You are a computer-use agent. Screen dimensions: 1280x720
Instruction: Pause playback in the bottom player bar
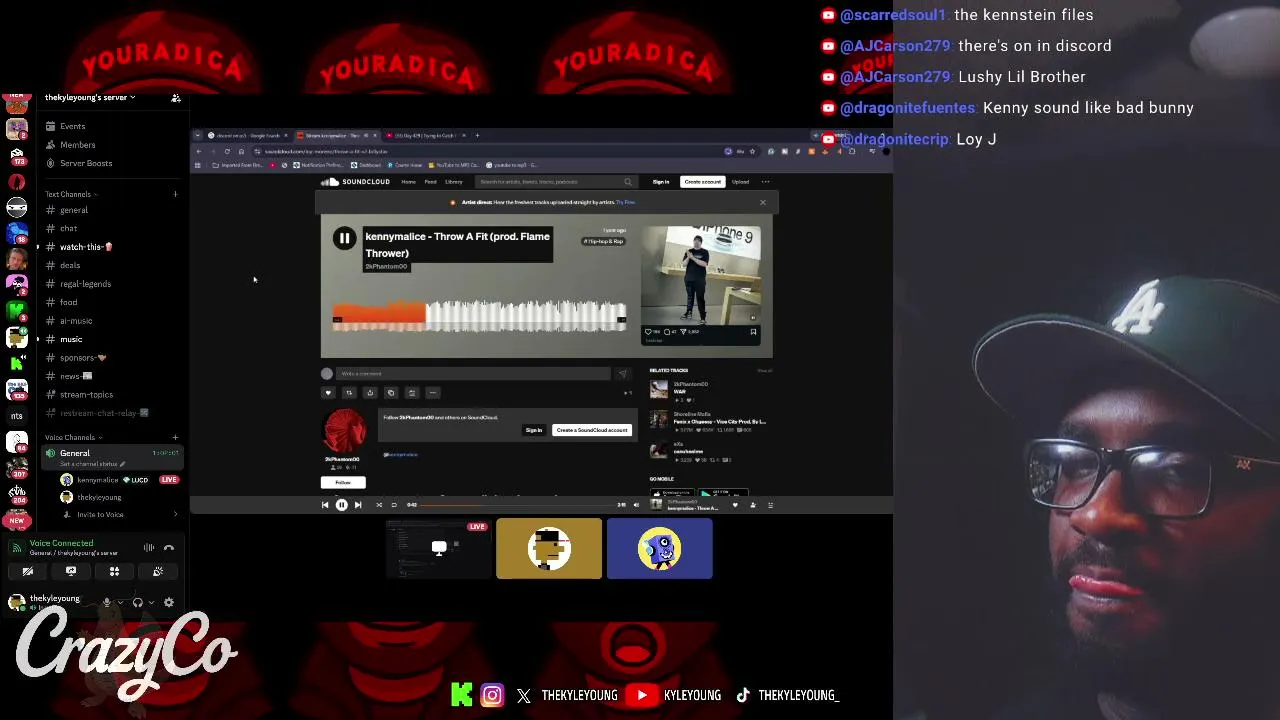(341, 505)
